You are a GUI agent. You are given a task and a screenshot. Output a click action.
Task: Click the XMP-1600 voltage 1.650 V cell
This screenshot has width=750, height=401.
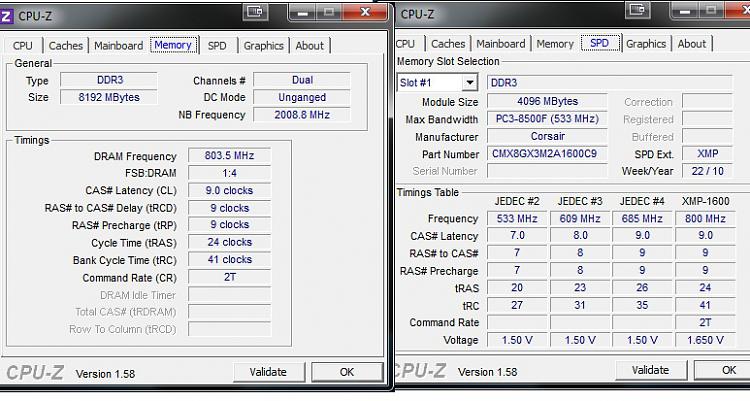point(706,340)
